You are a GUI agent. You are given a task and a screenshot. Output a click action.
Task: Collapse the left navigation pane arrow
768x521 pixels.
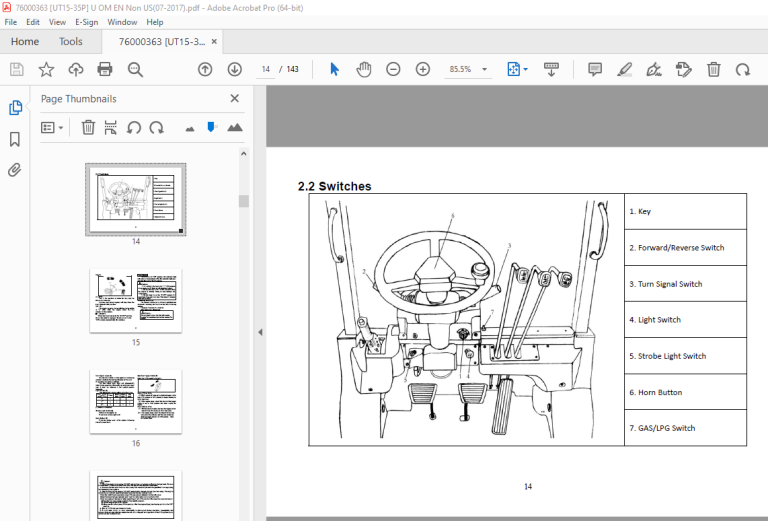pyautogui.click(x=260, y=332)
